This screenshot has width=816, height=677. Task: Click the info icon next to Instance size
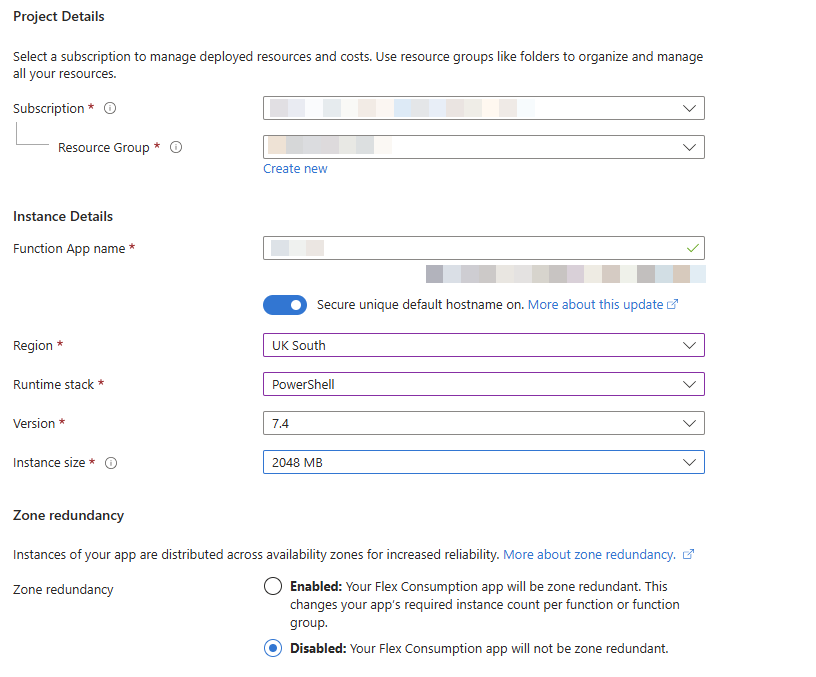pyautogui.click(x=111, y=463)
